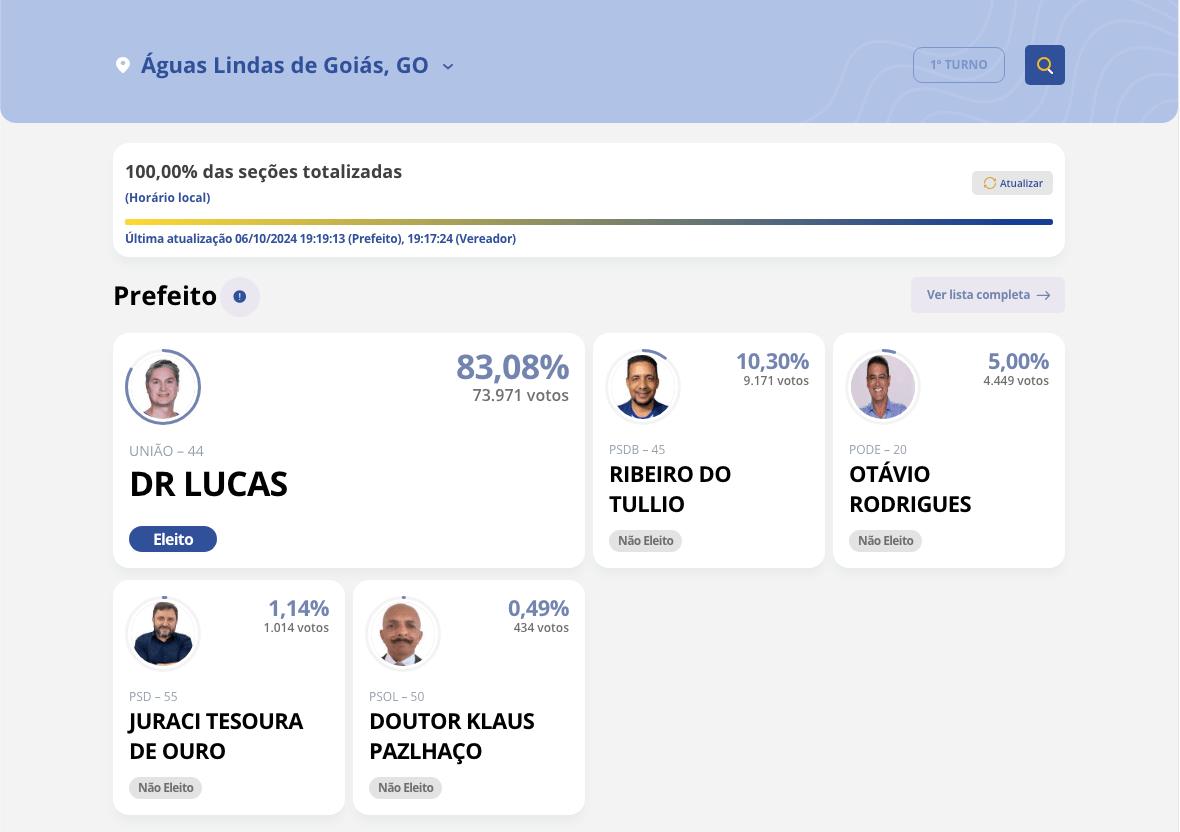
Task: Open the Águas Lindas de Goiás dropdown
Action: [285, 66]
